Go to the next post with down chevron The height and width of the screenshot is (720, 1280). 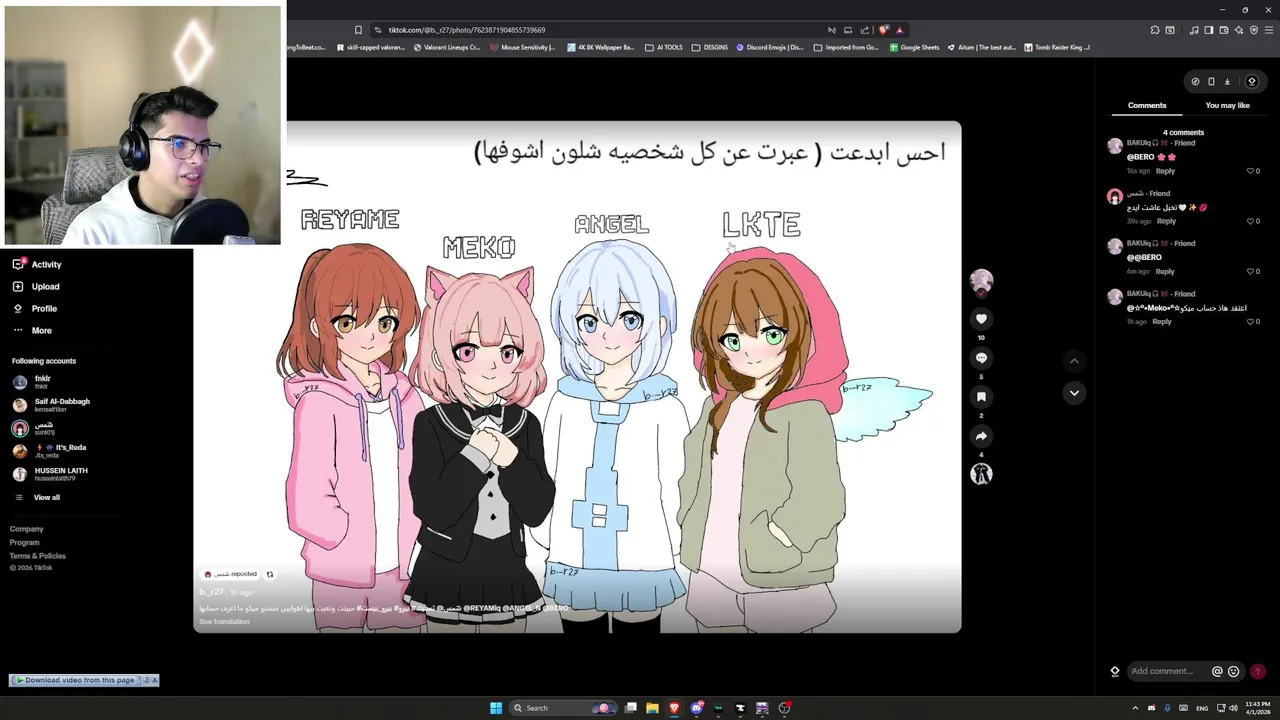pos(1074,393)
